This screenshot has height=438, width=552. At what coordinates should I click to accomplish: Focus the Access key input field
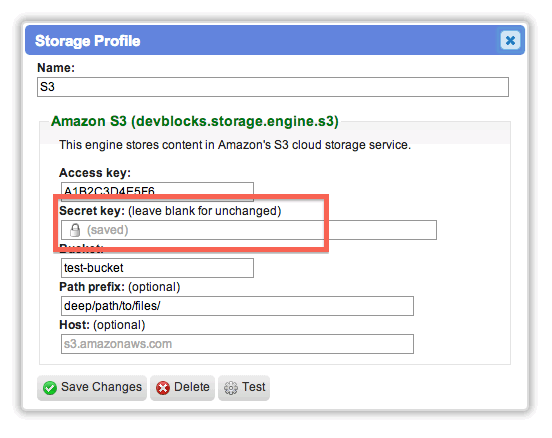[x=157, y=192]
